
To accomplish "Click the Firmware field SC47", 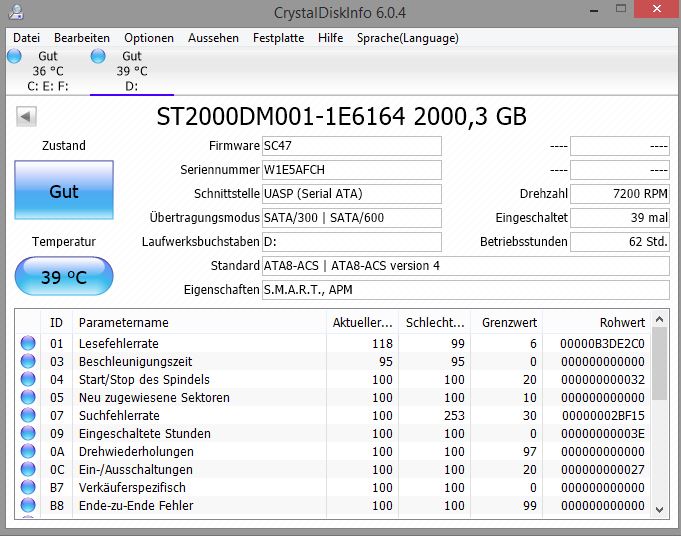I will click(352, 146).
